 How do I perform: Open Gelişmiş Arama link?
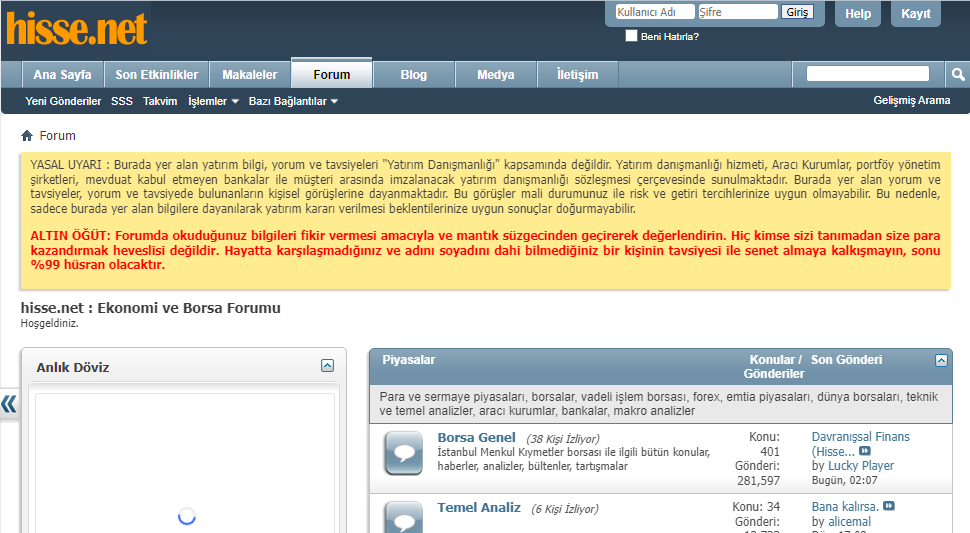point(912,100)
